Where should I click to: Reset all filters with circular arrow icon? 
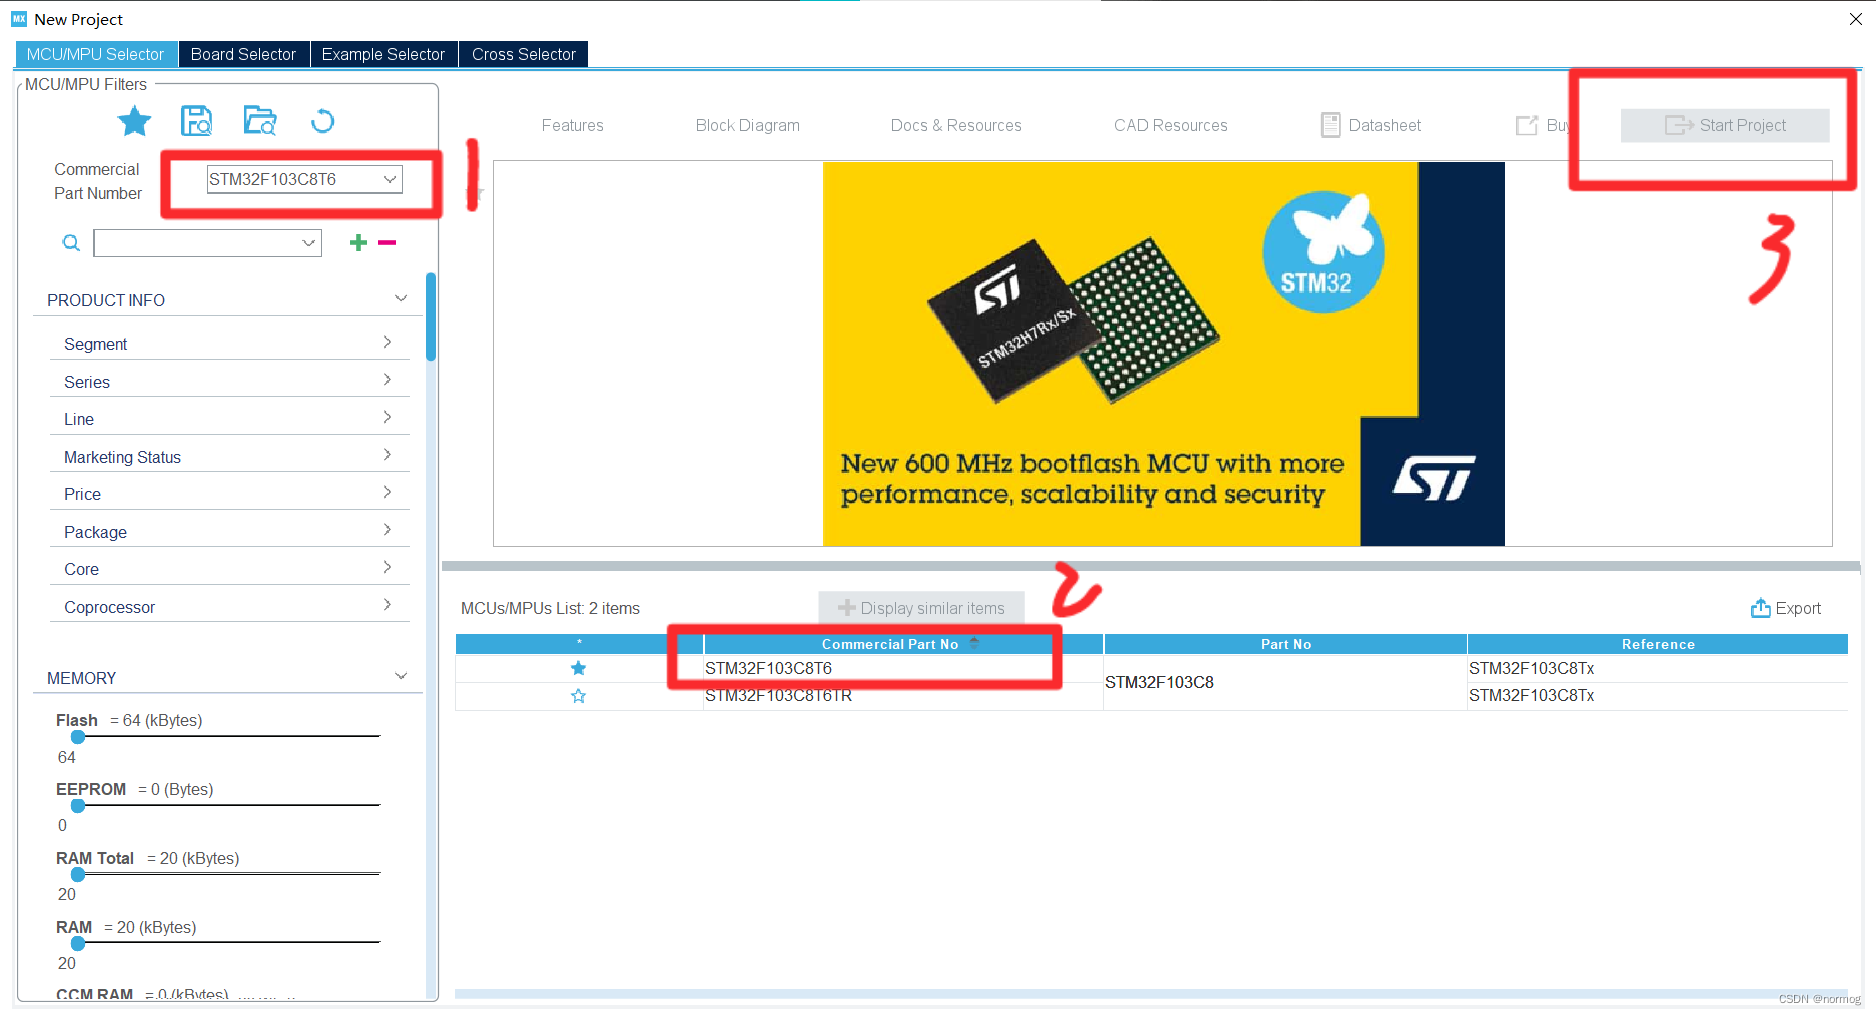[x=322, y=121]
